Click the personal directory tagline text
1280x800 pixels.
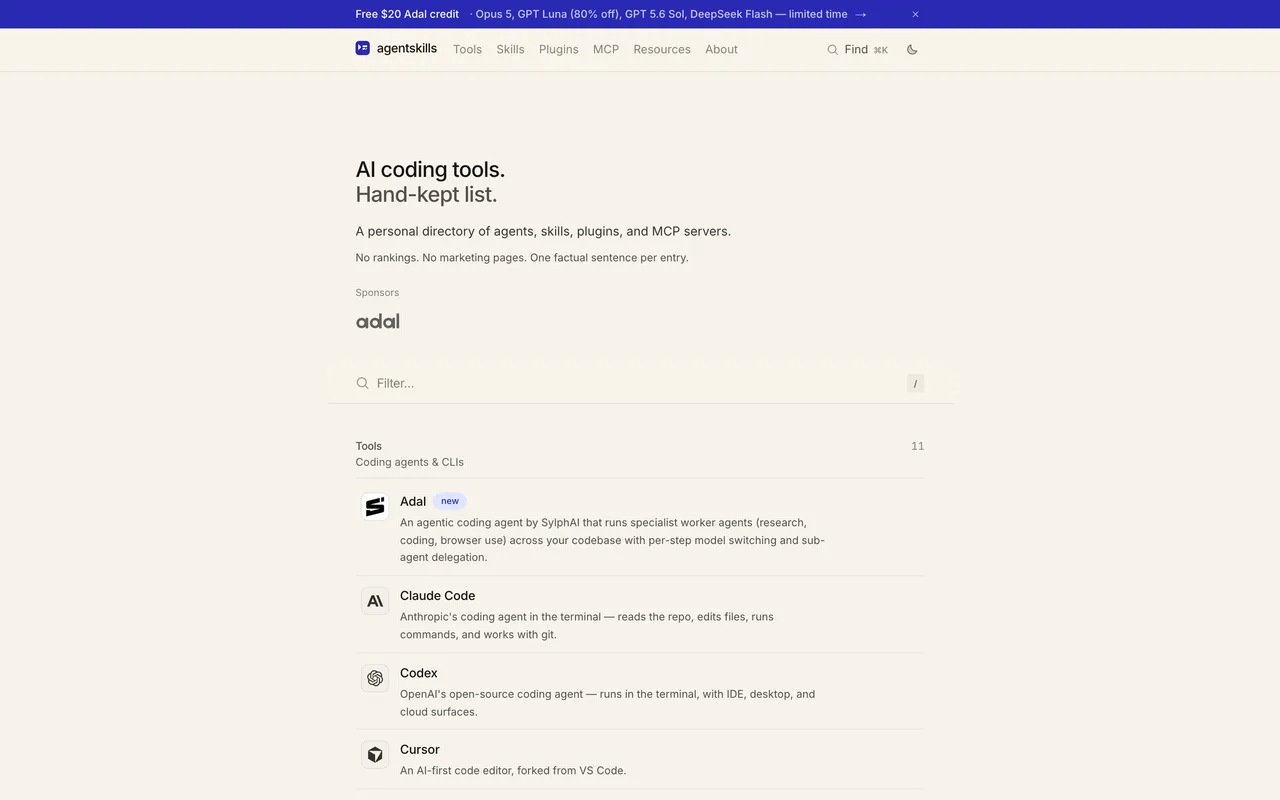coord(543,231)
